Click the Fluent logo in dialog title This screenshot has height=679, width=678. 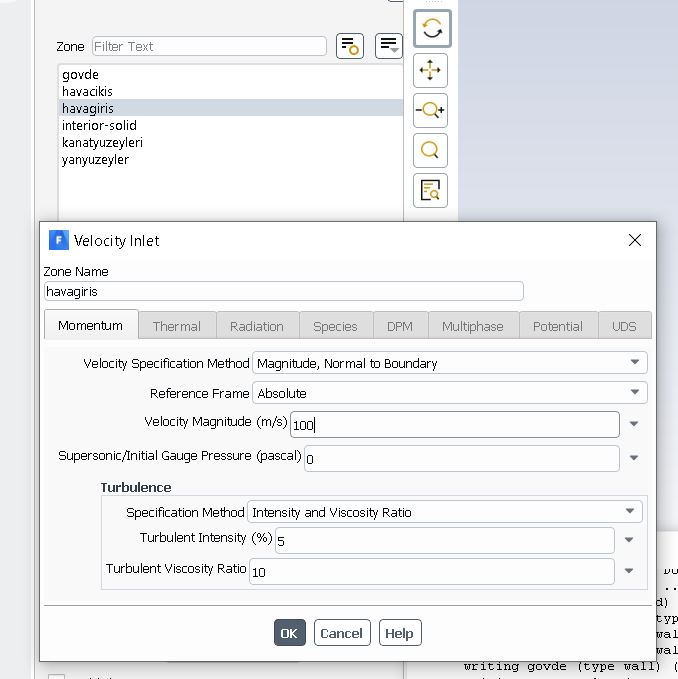coord(59,240)
